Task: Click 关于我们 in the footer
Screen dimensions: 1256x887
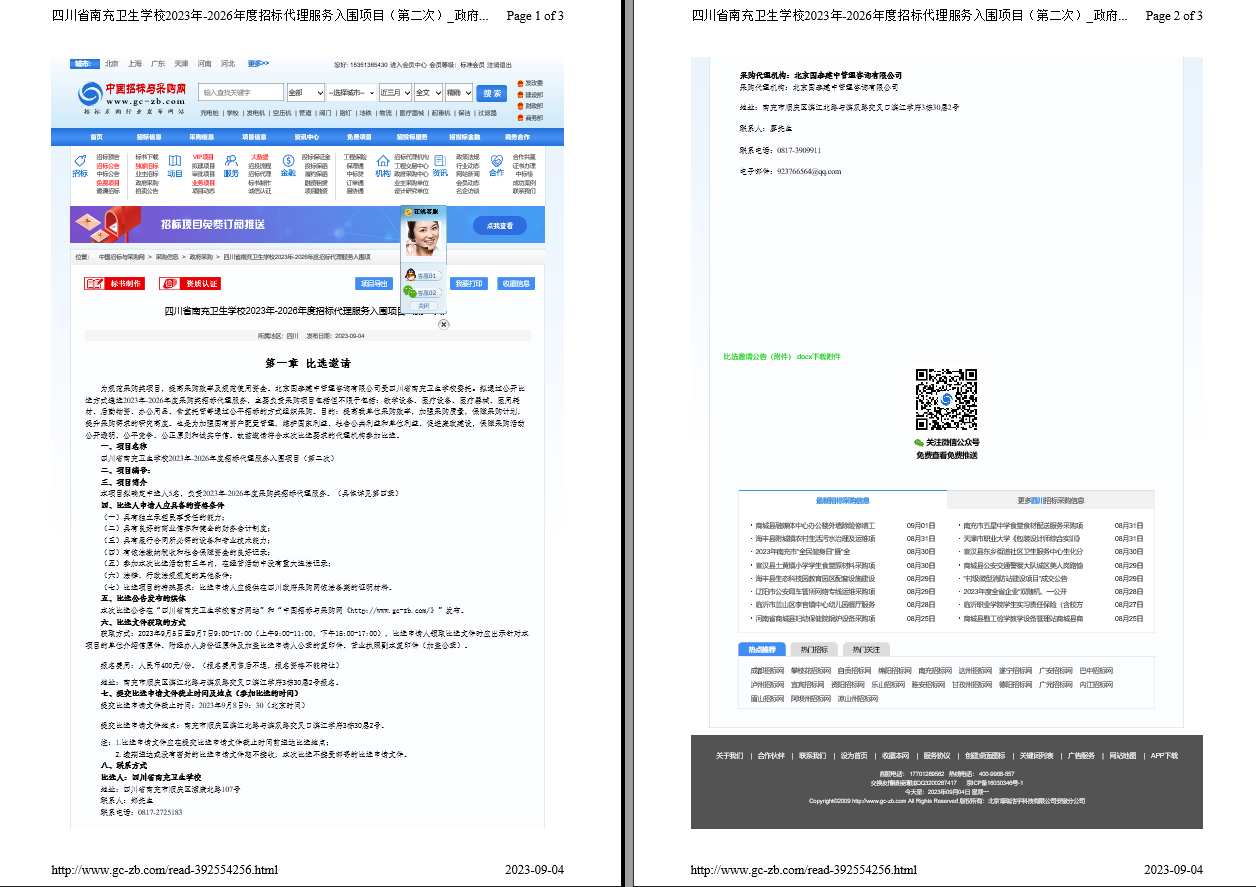Action: [729, 755]
